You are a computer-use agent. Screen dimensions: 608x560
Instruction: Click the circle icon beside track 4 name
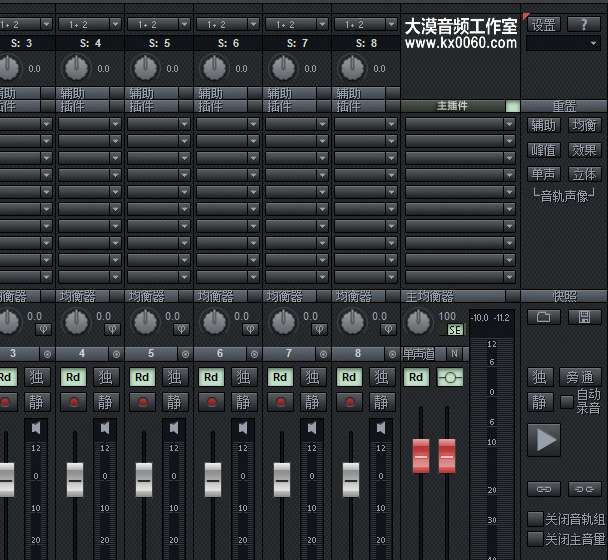116,354
